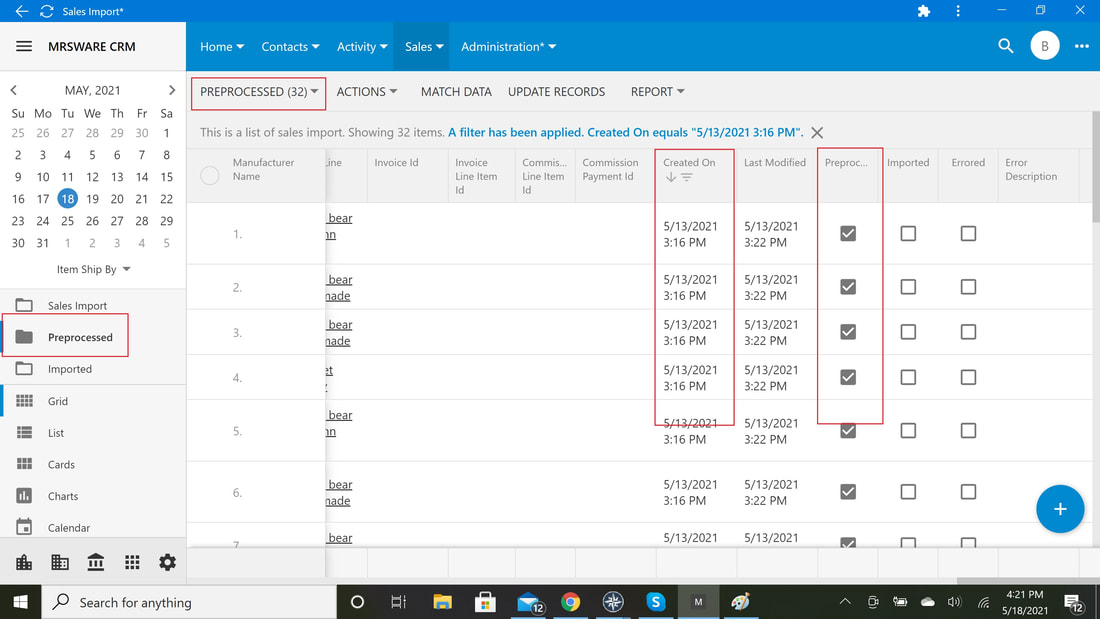Toggle Imported checkbox in row 1
This screenshot has height=619, width=1100.
908,233
